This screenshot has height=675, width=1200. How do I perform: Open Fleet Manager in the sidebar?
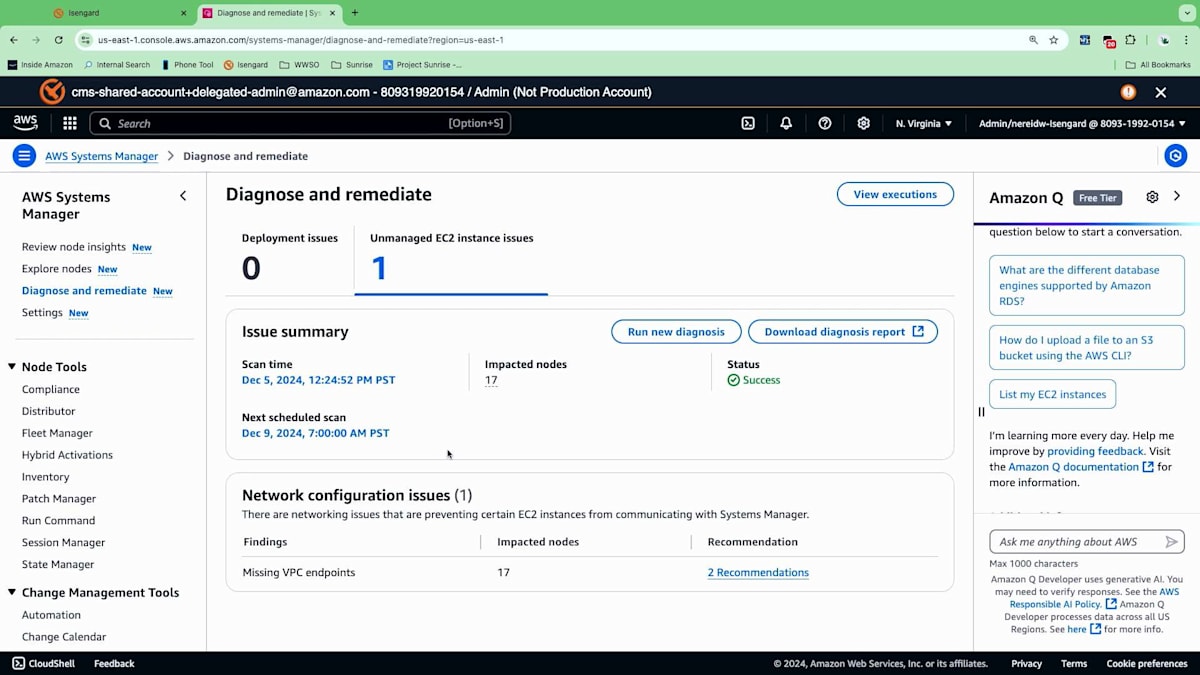(57, 433)
